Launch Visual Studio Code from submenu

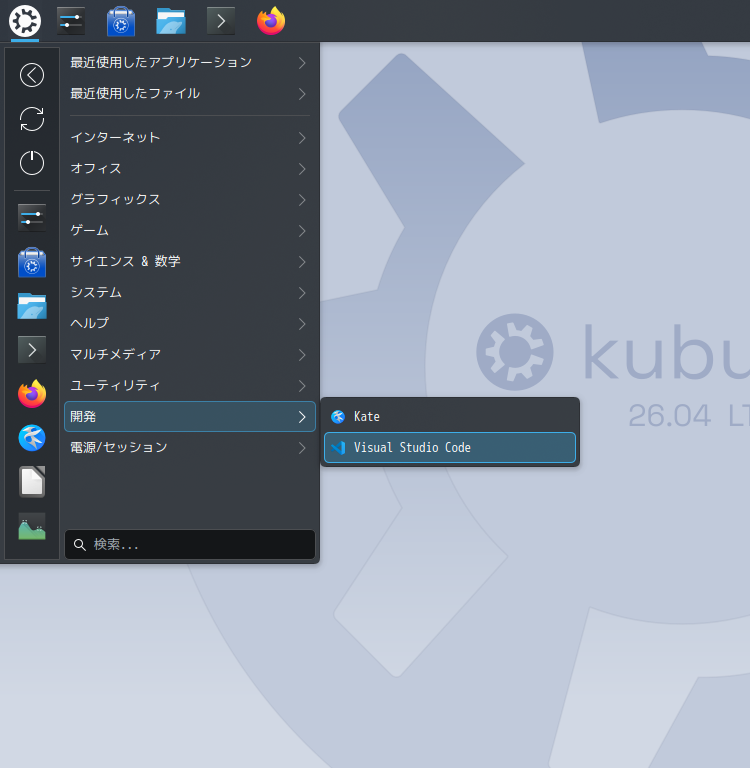(450, 448)
